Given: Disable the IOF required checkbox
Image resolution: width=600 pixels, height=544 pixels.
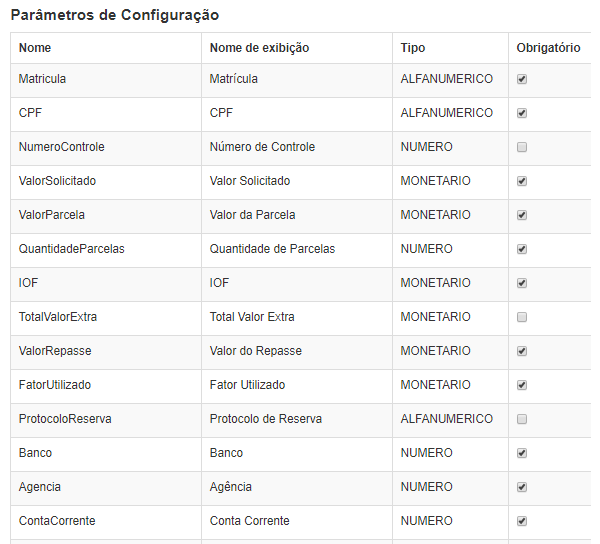Looking at the screenshot, I should click(522, 283).
